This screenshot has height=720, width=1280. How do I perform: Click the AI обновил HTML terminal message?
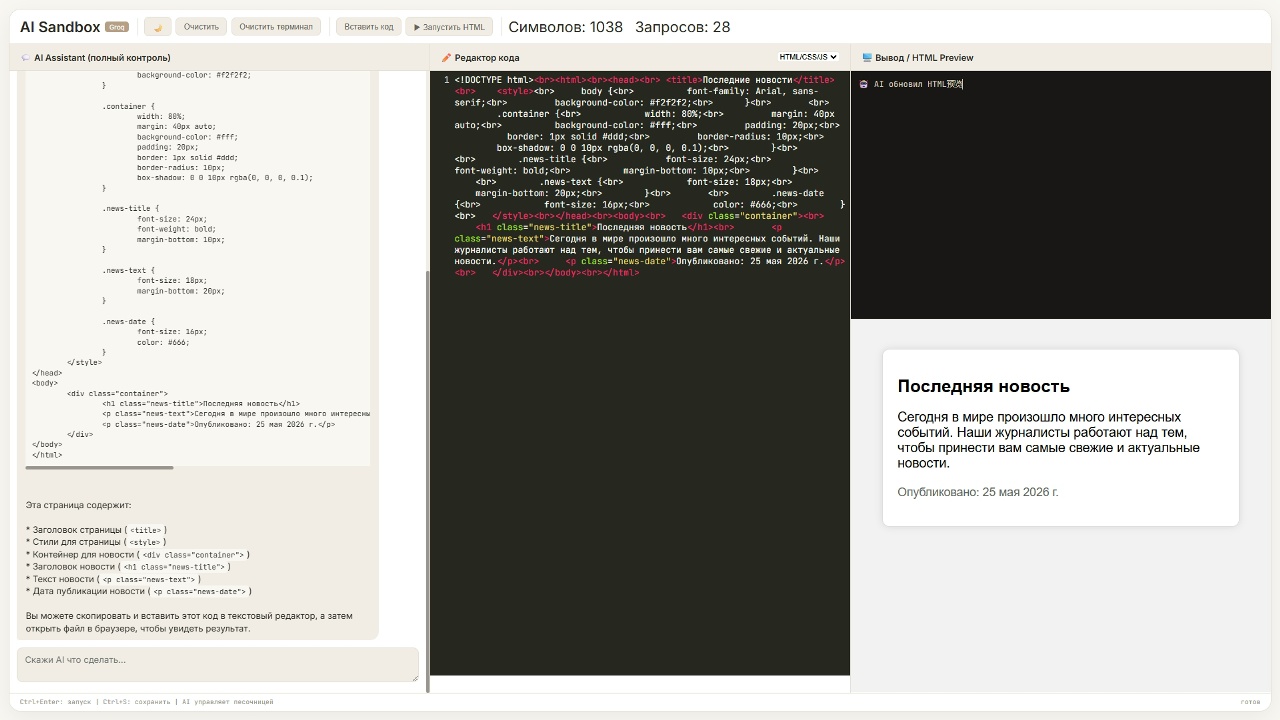coord(918,85)
